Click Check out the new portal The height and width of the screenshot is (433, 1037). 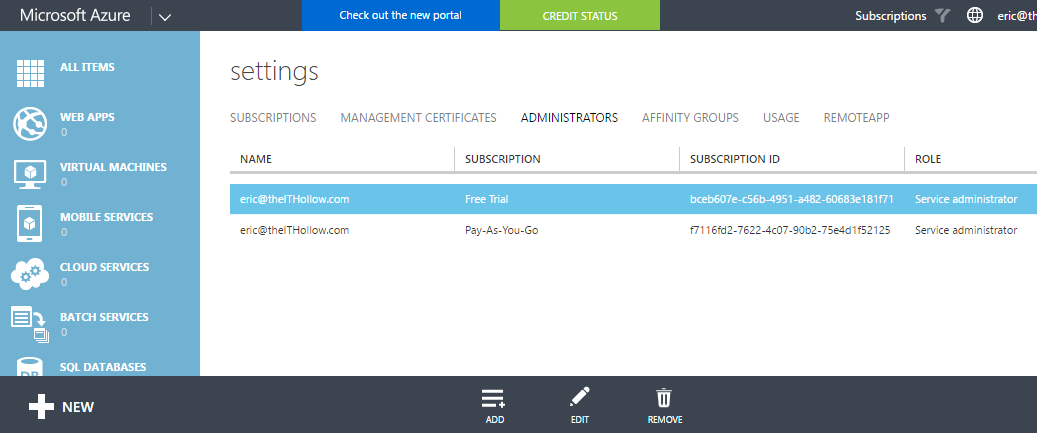(x=400, y=16)
